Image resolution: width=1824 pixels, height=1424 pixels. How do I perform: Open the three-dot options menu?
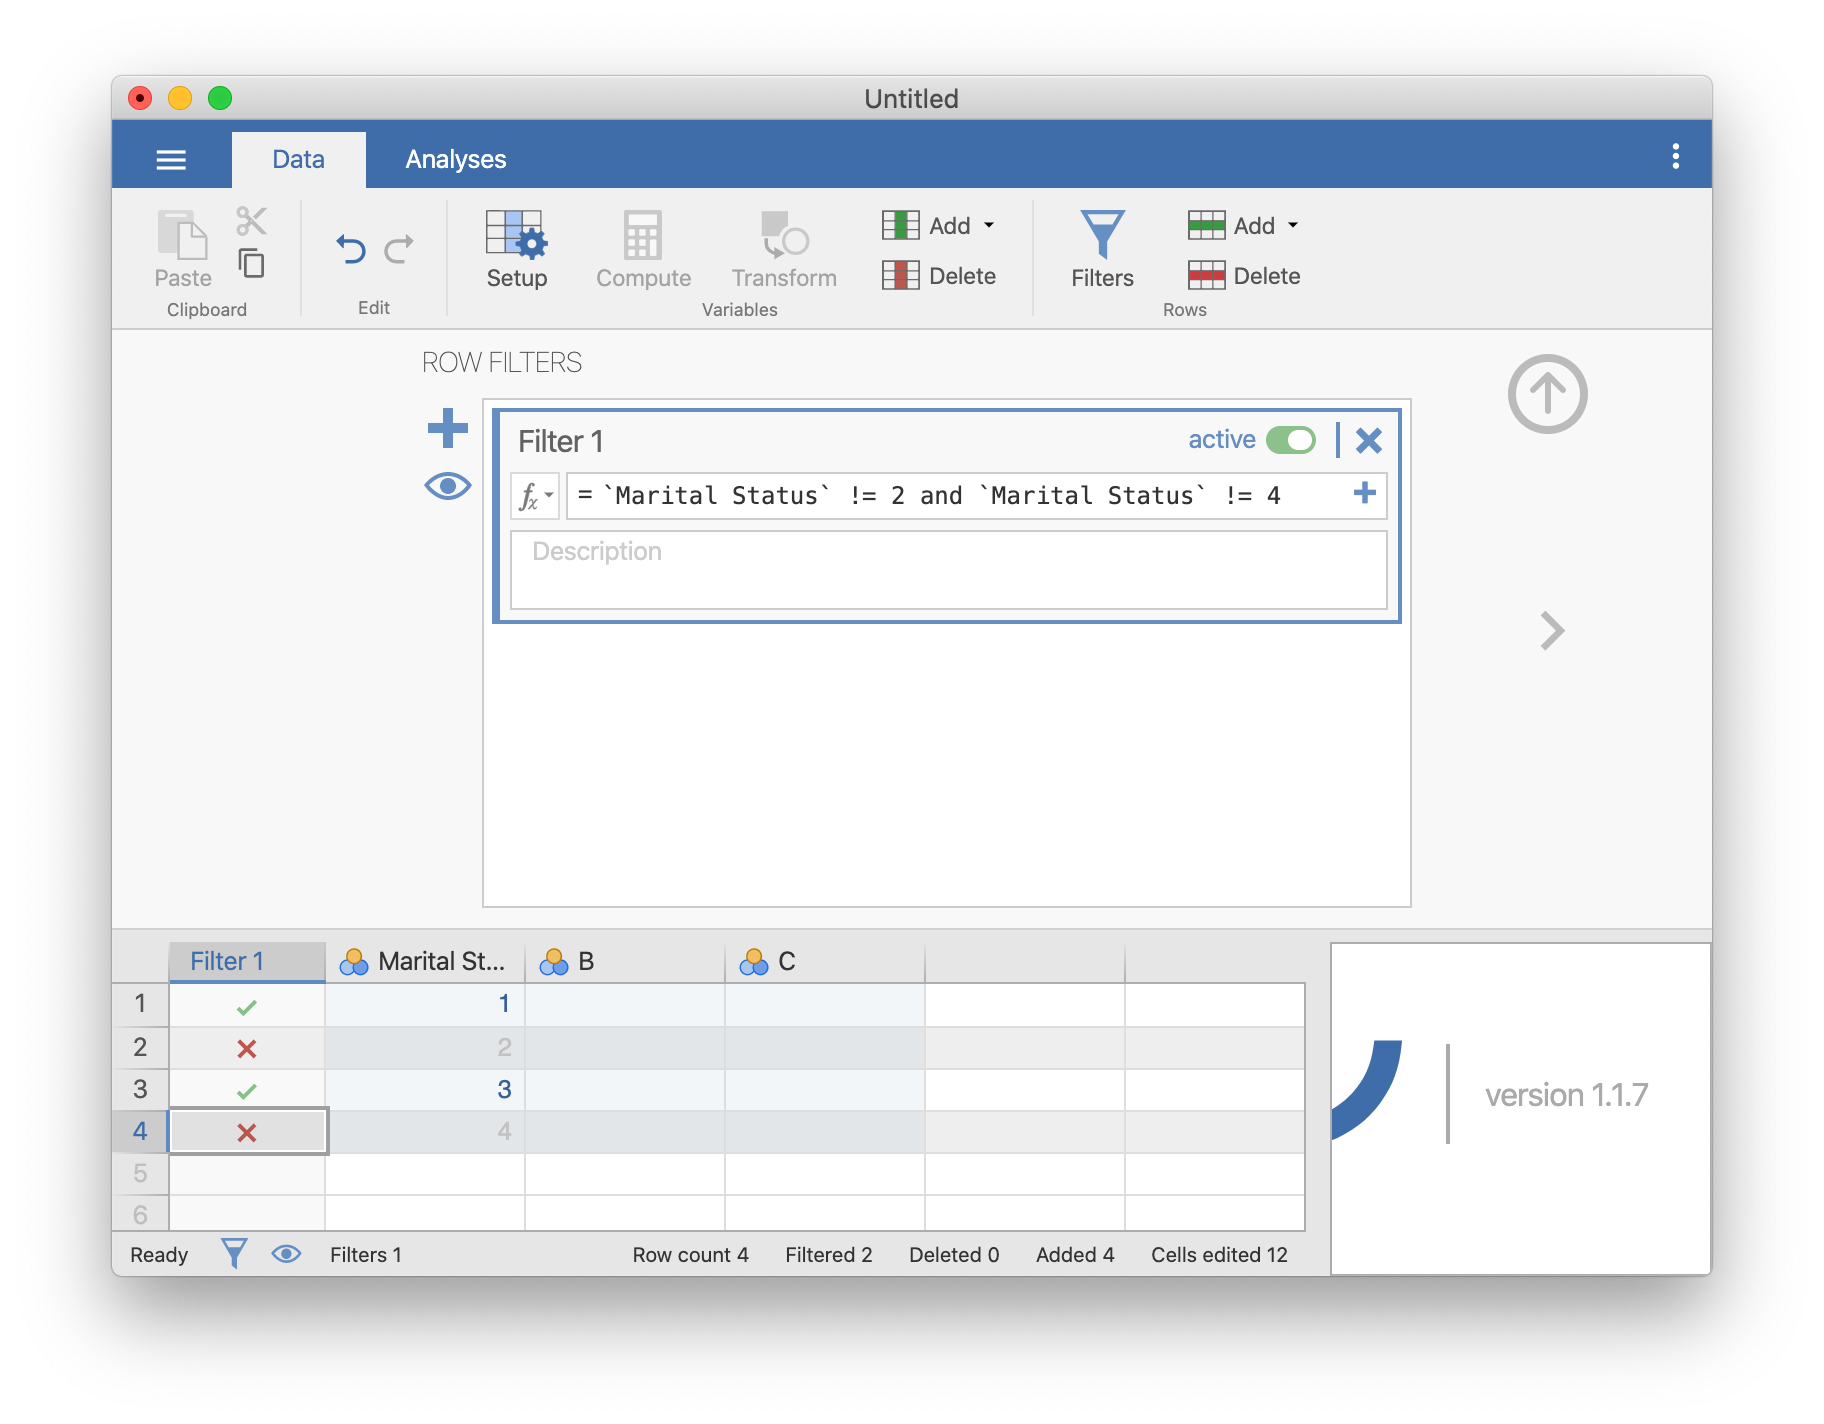1675,157
